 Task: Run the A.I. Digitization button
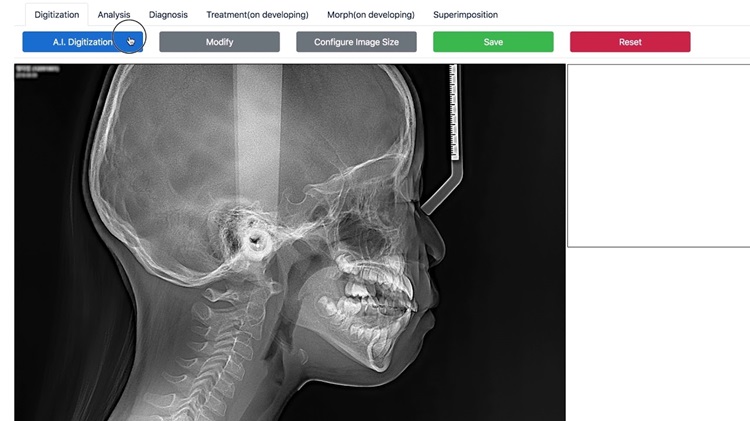click(x=82, y=42)
